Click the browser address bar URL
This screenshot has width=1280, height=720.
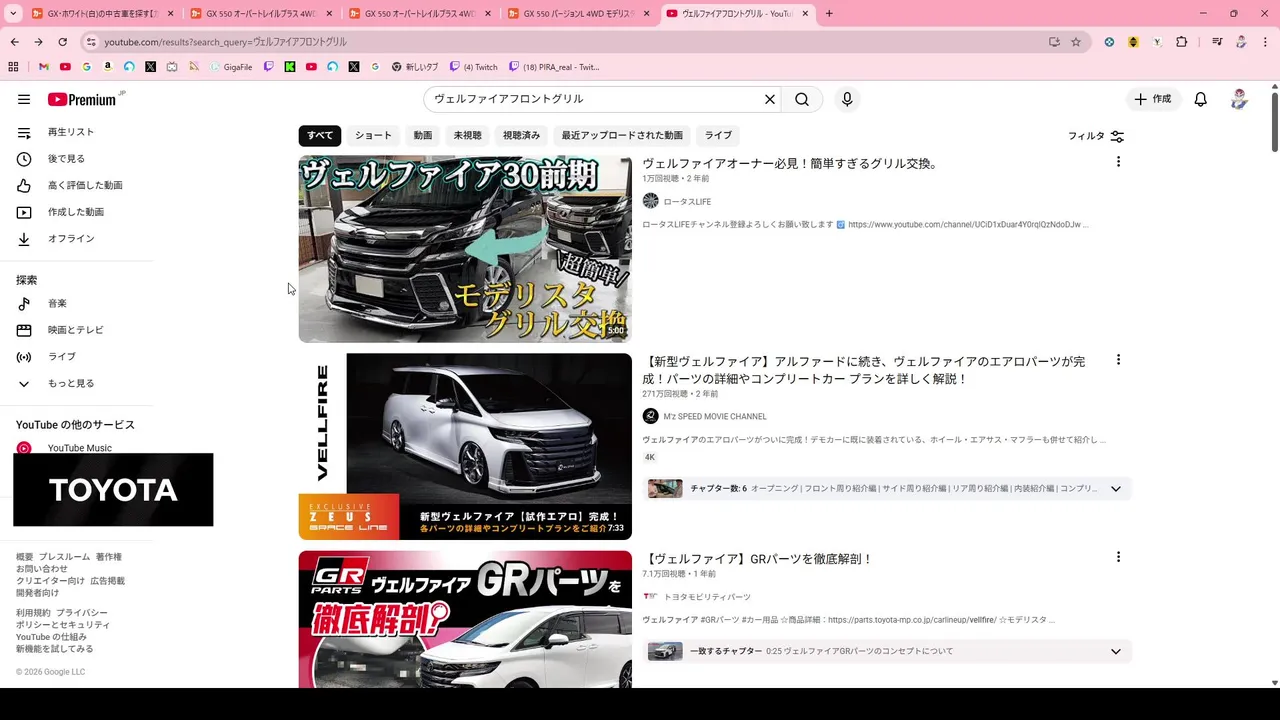[225, 42]
